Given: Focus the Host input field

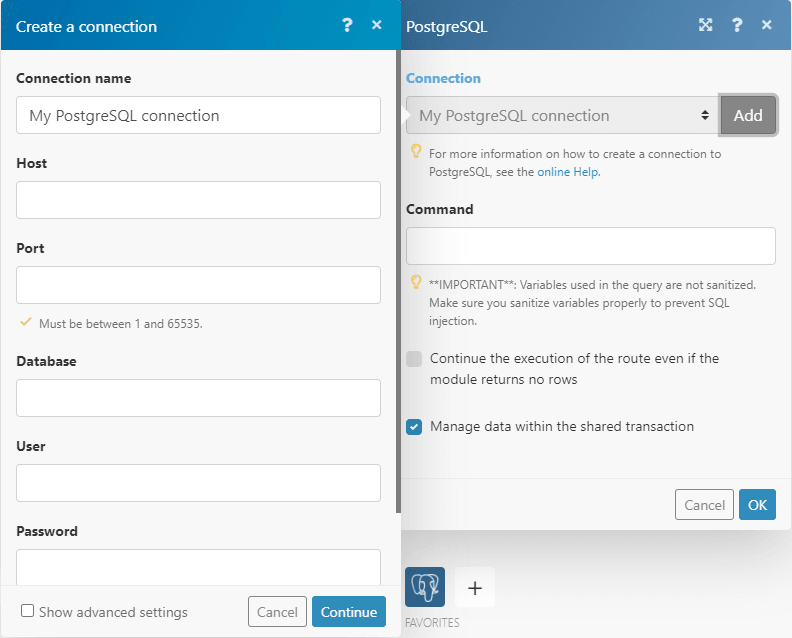Looking at the screenshot, I should 198,200.
